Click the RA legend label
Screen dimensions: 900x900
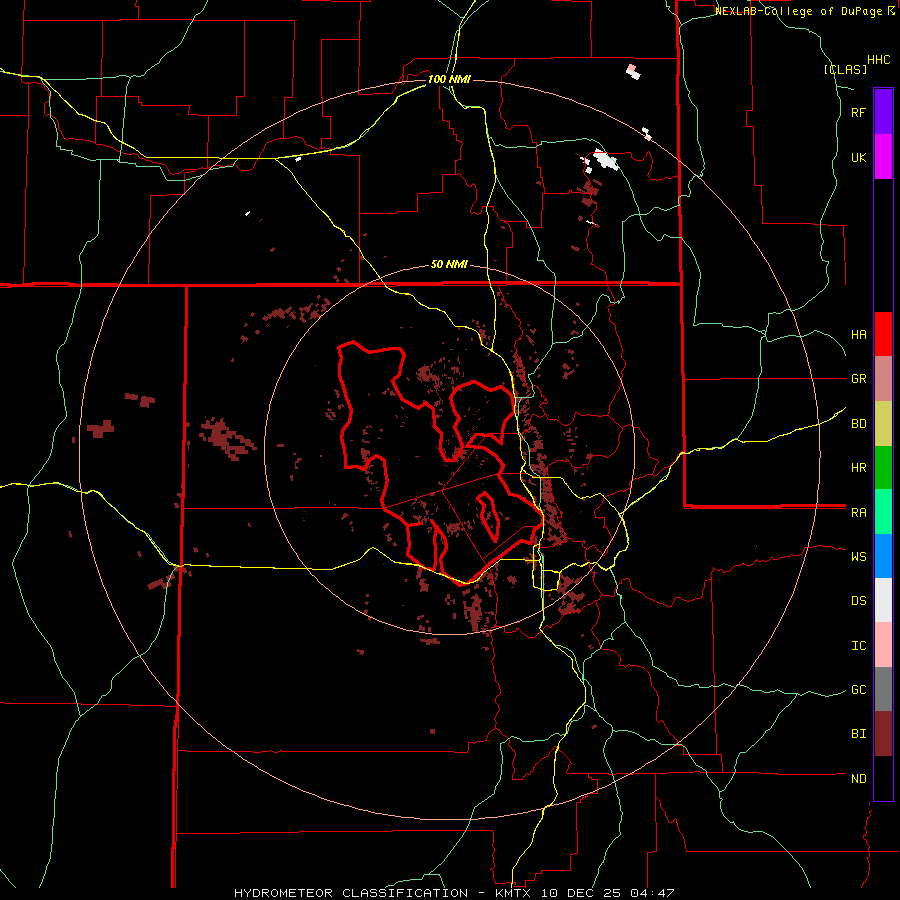click(859, 513)
